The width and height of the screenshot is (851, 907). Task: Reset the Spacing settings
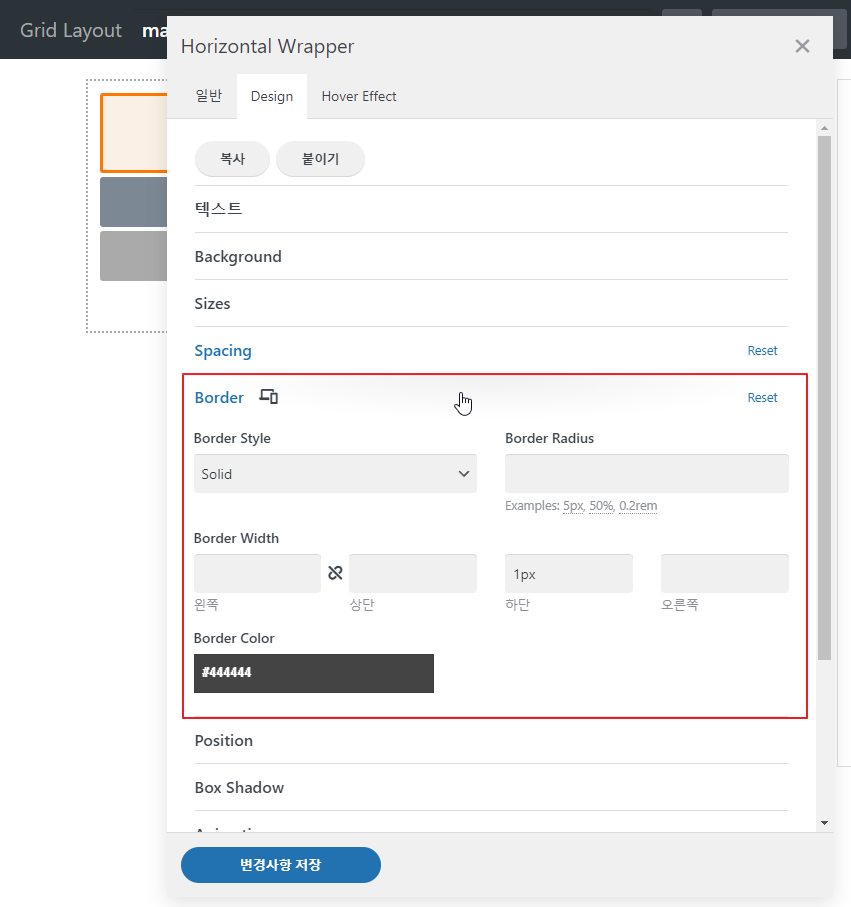(x=762, y=351)
